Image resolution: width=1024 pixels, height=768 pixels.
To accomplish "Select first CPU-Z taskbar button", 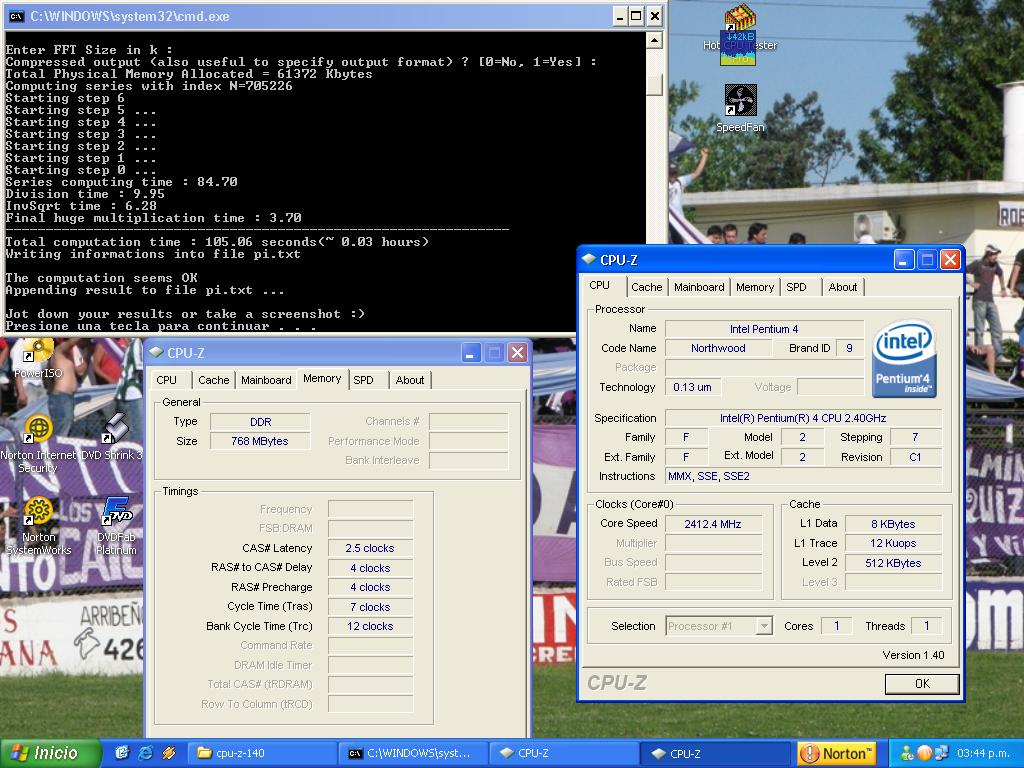I will [565, 753].
